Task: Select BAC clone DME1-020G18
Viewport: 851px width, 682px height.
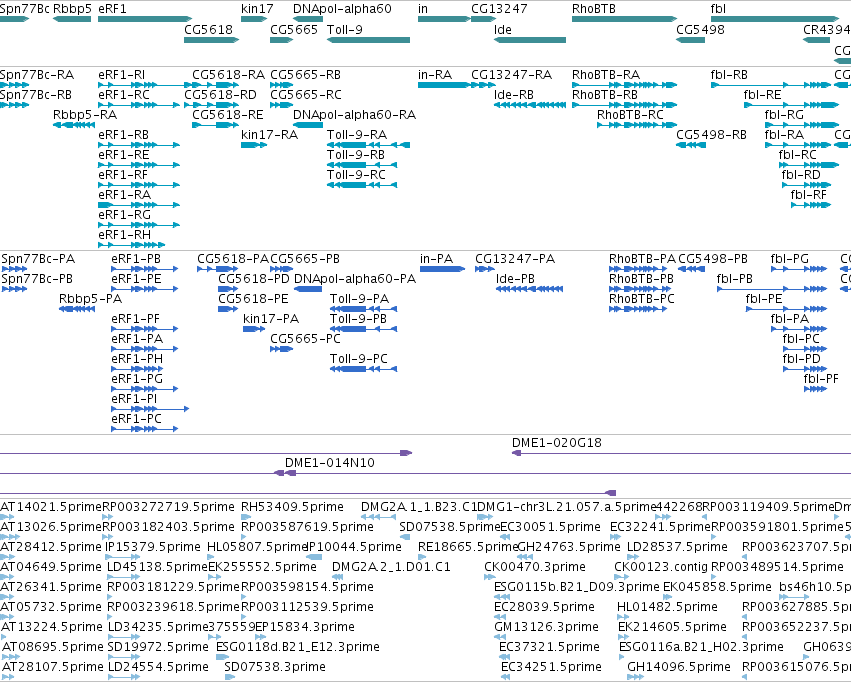Action: (x=681, y=453)
